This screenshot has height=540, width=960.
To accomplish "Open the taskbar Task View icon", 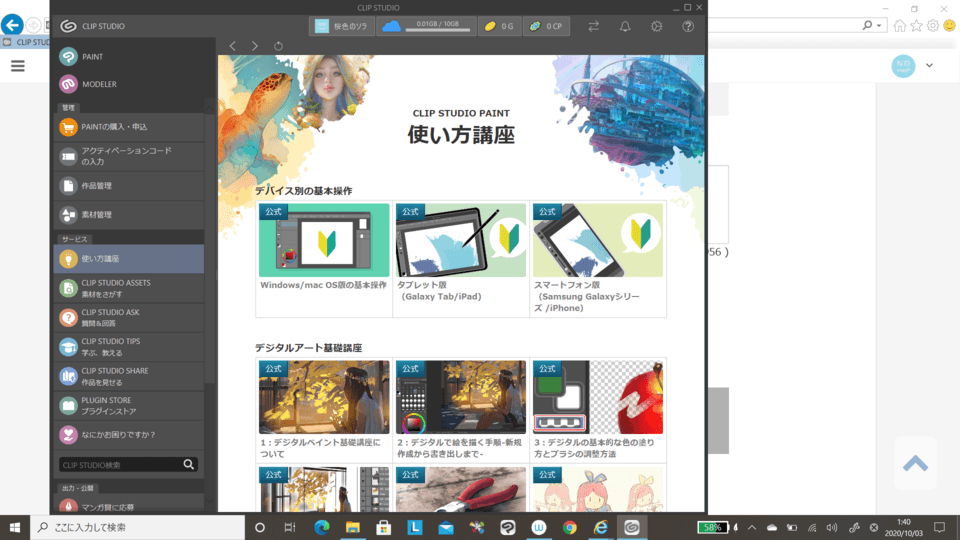I will pos(290,527).
